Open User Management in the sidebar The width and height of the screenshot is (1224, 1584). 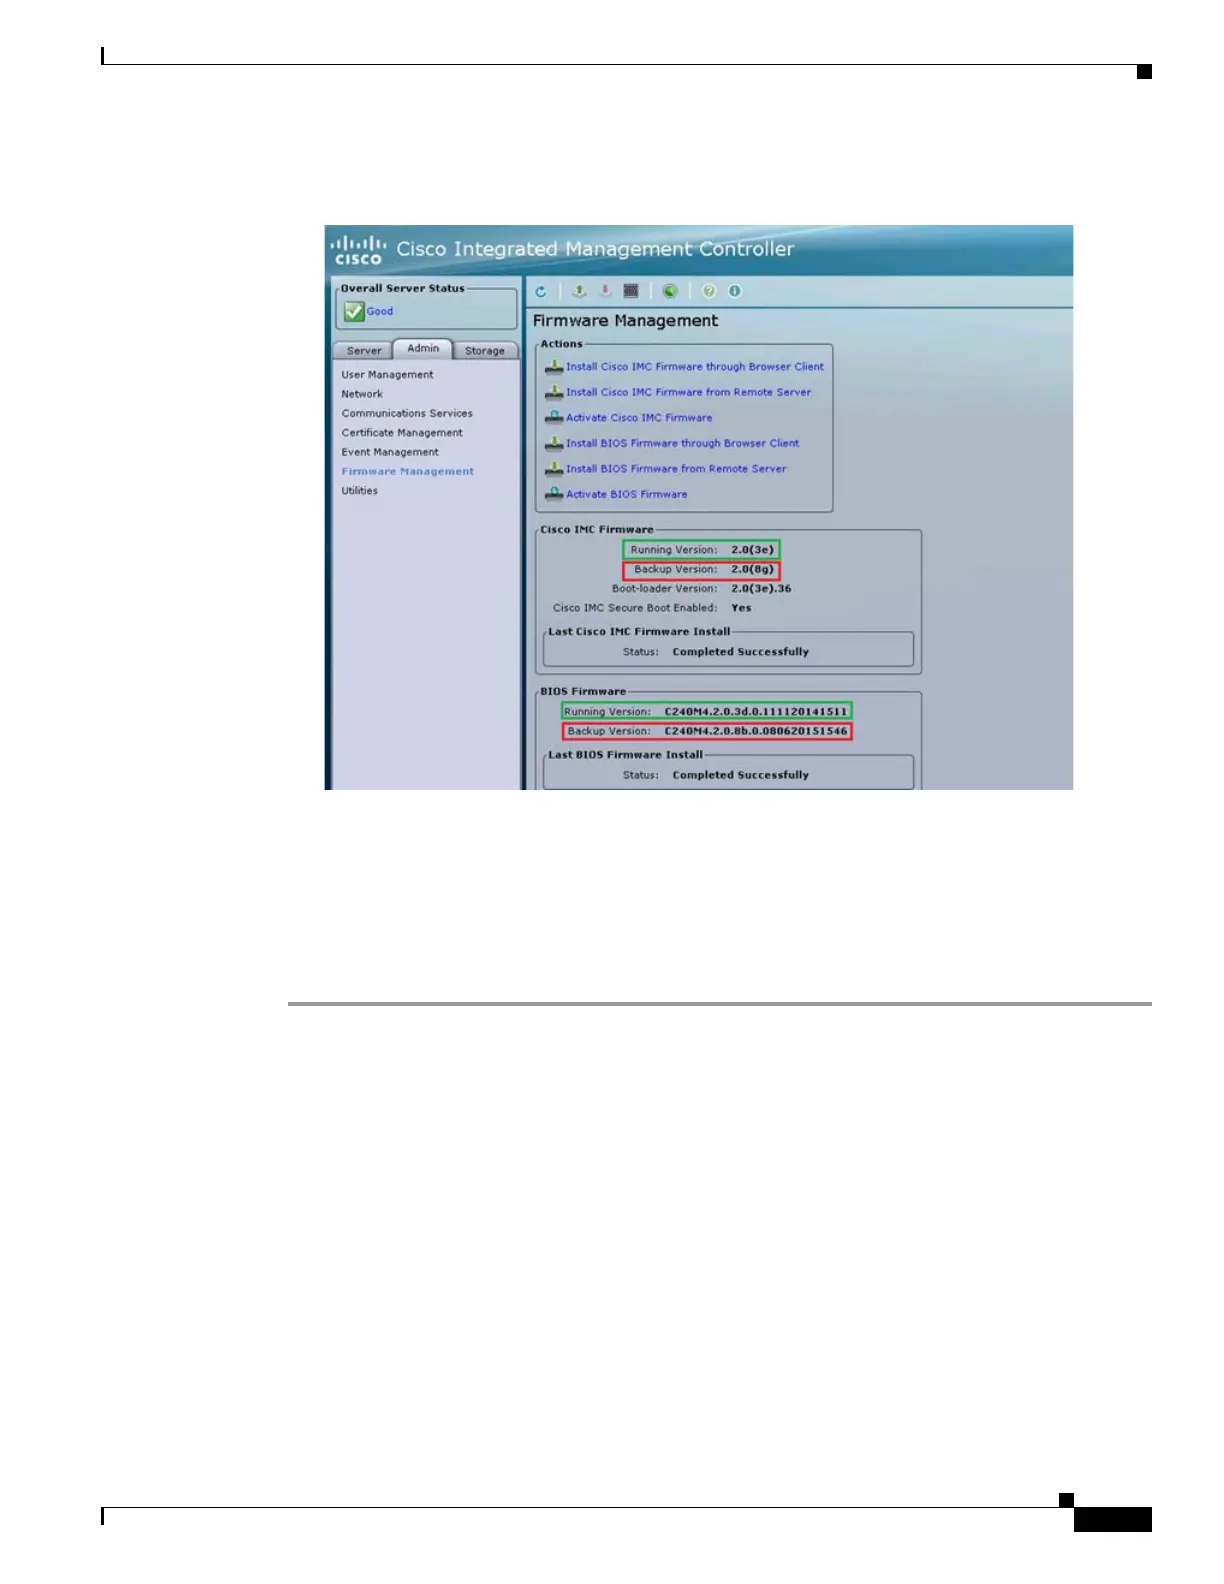coord(387,375)
